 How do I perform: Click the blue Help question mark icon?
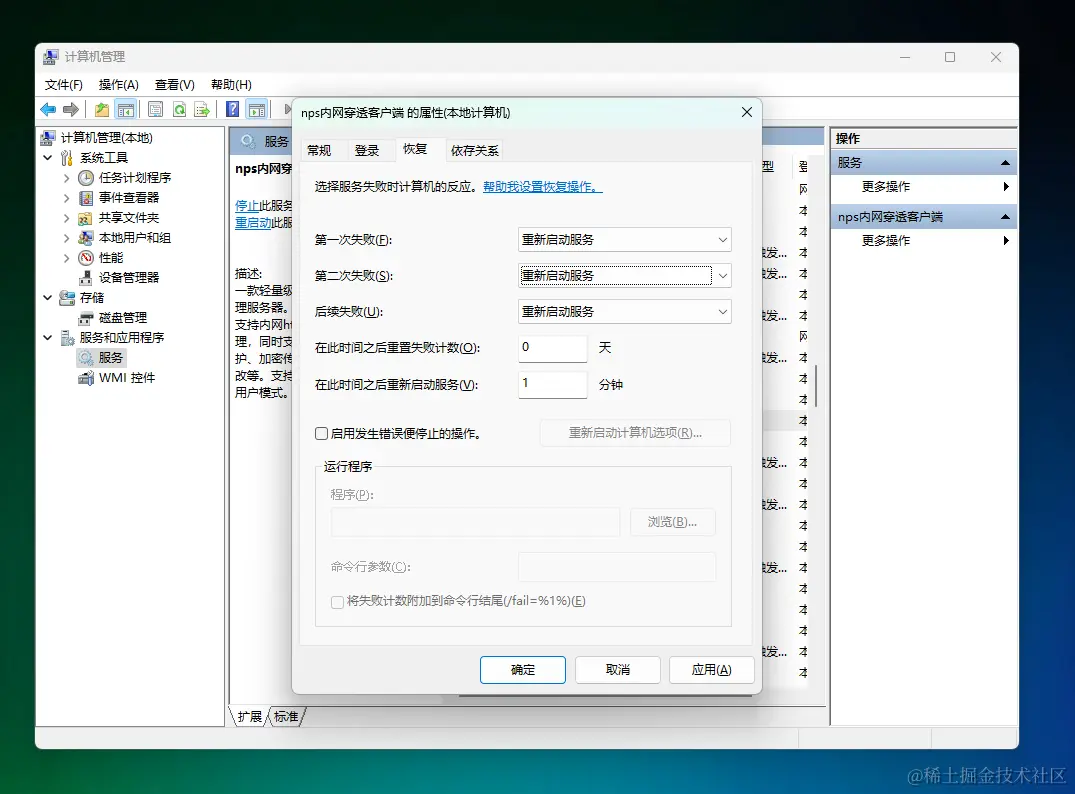233,110
